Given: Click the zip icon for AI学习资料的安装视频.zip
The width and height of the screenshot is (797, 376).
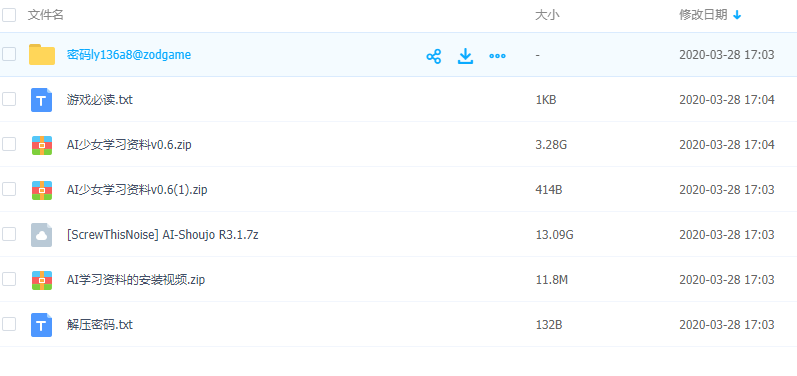Looking at the screenshot, I should click(42, 280).
